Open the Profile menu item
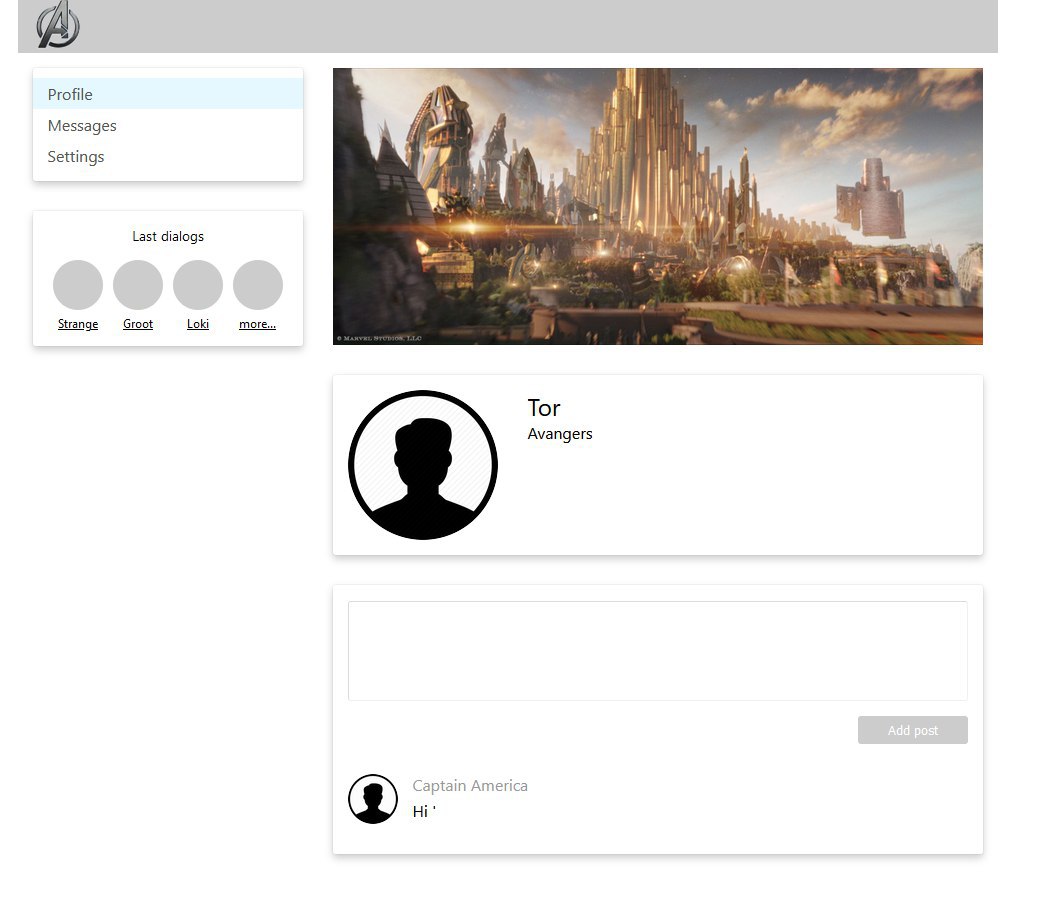The image size is (1042, 899). coord(167,94)
